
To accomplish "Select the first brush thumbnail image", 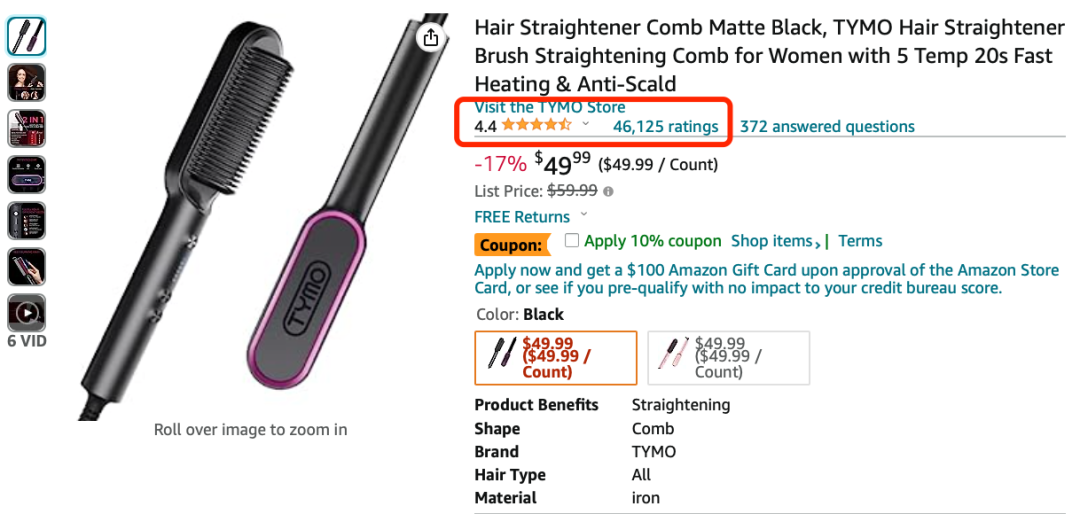I will click(x=26, y=37).
